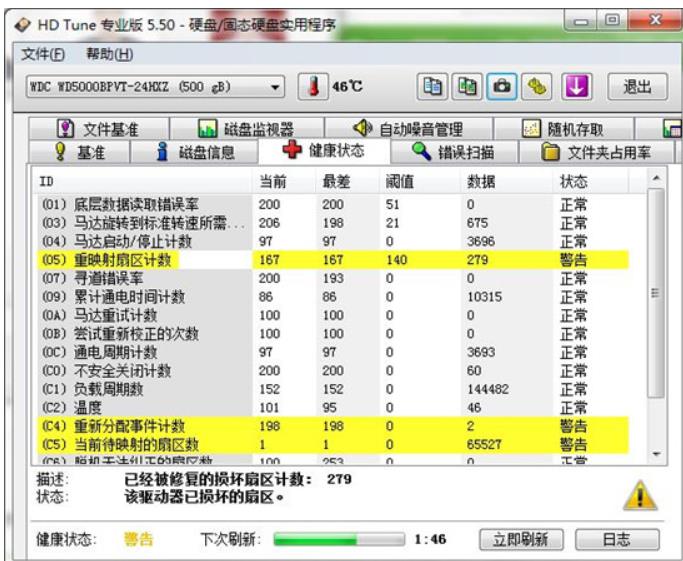Click status text 该驱动器已损坏的扇区
Screen dimensions: 683x561
[204, 497]
